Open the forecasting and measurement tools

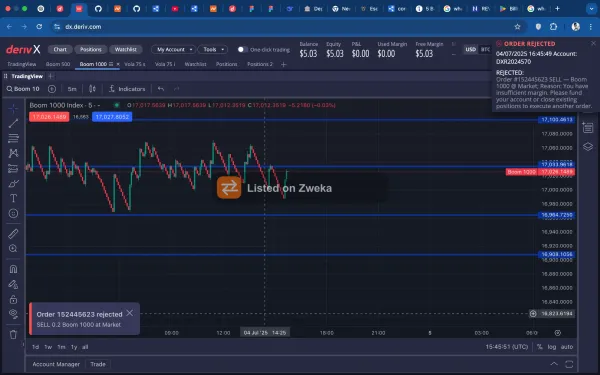13,168
